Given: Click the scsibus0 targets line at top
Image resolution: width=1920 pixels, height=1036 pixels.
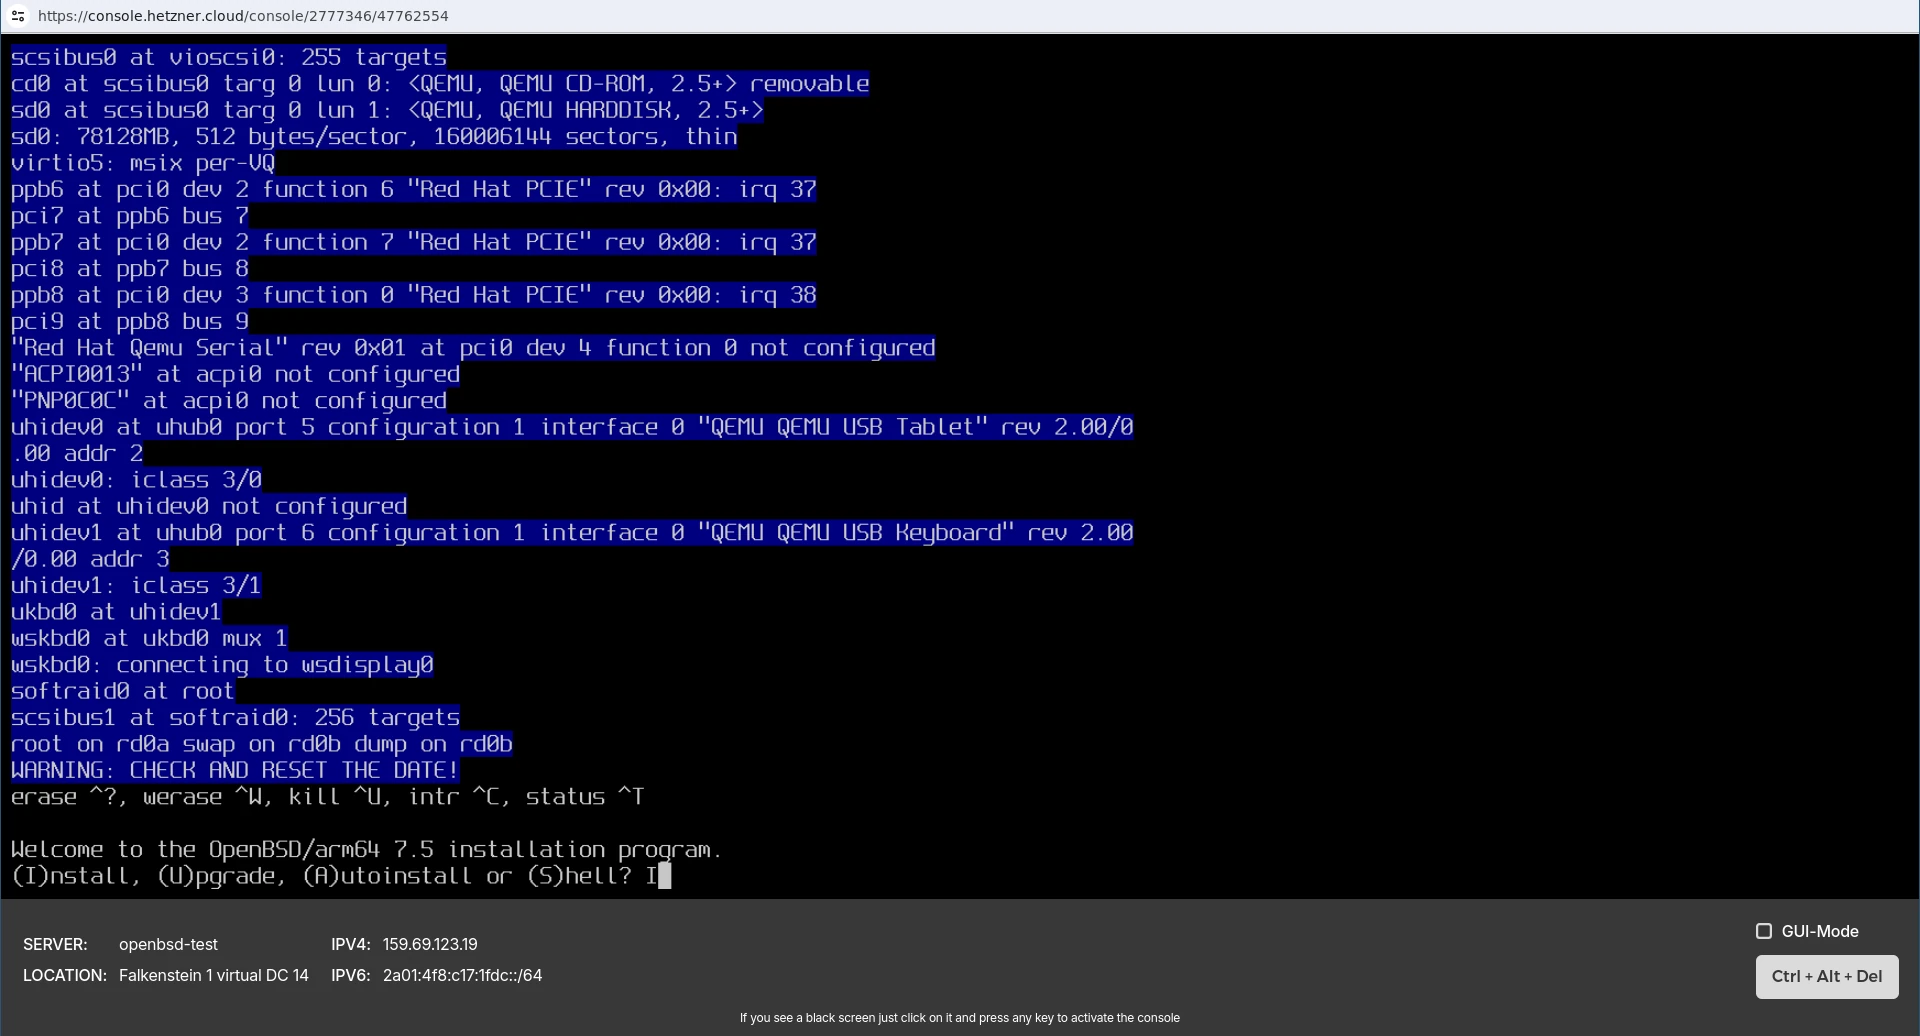Looking at the screenshot, I should tap(228, 57).
